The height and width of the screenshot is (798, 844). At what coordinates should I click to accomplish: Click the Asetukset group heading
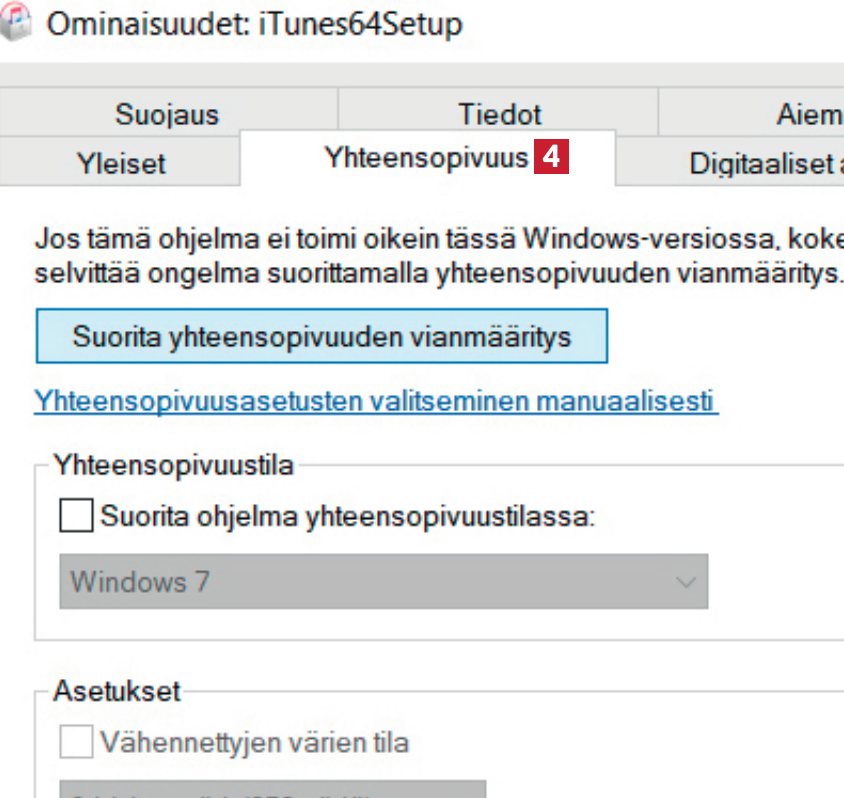click(119, 691)
